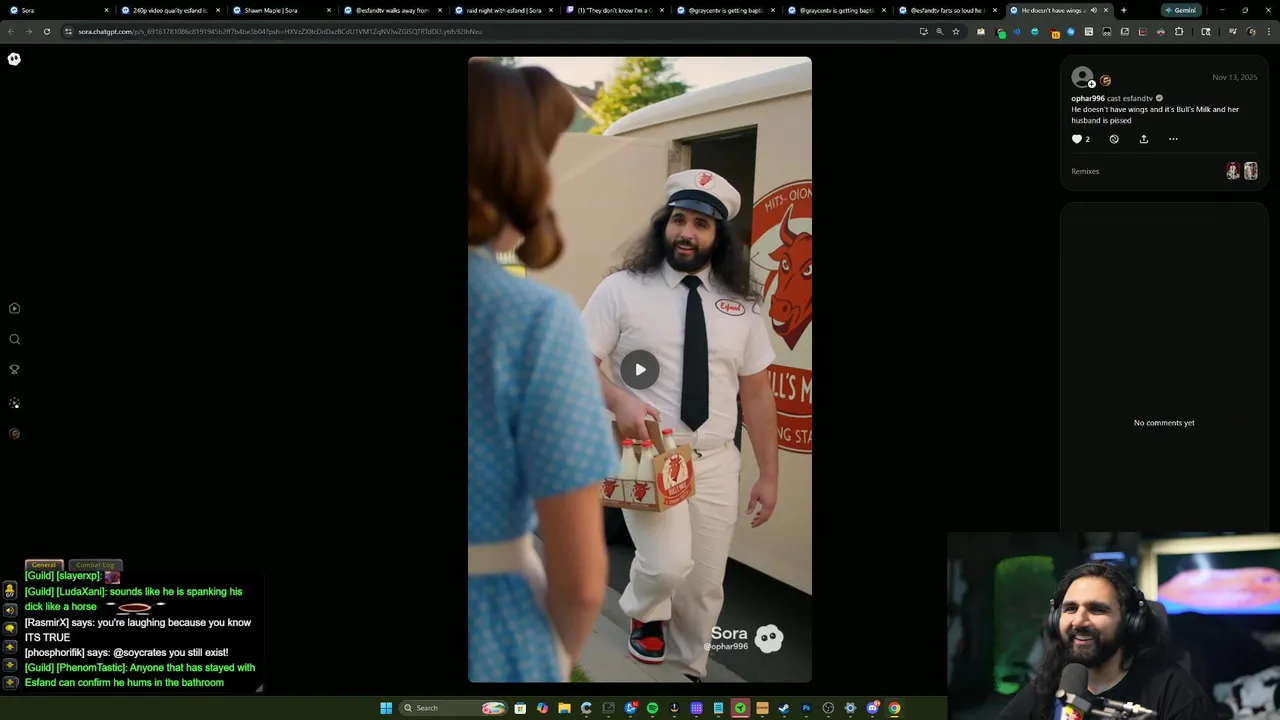Open the esfandtv cast profile link

point(1138,98)
